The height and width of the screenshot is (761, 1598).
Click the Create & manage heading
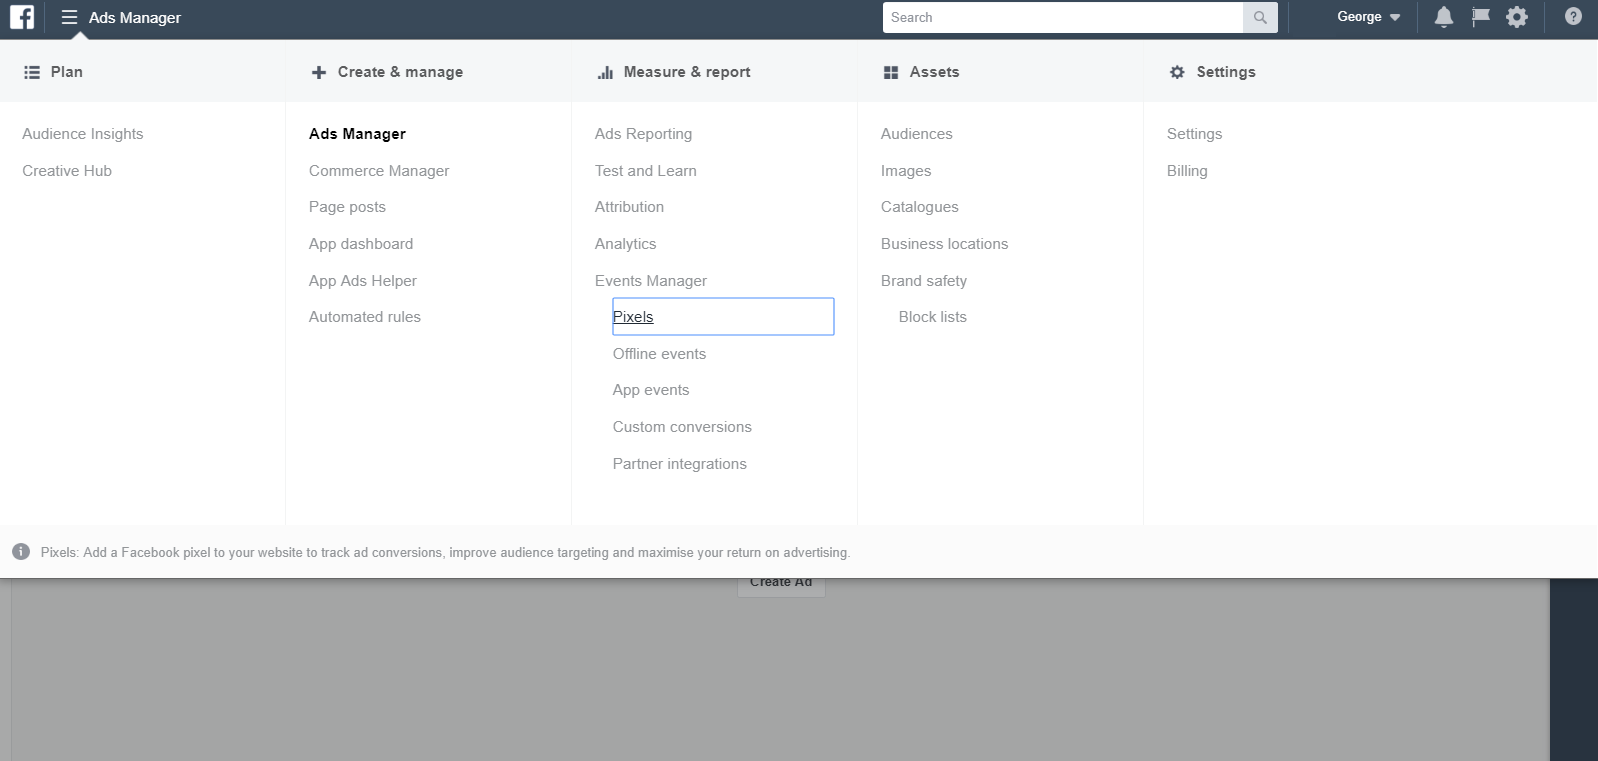(x=400, y=72)
